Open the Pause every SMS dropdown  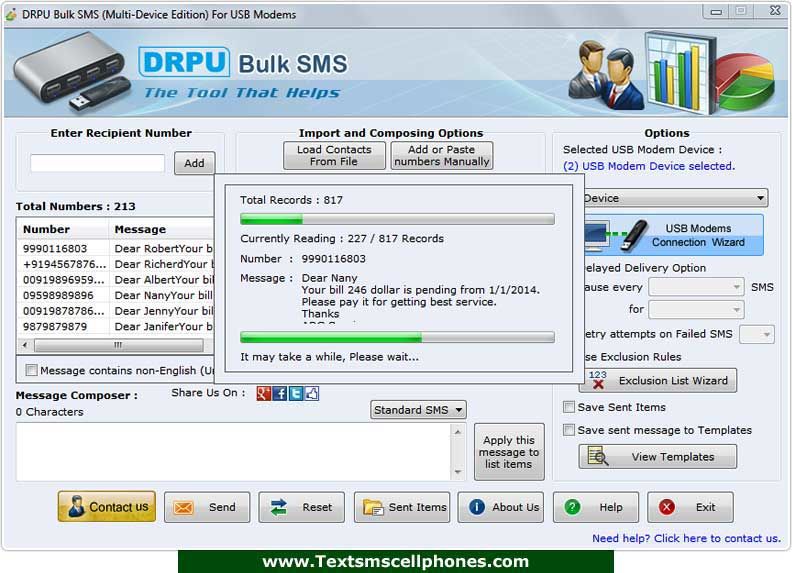[x=696, y=287]
